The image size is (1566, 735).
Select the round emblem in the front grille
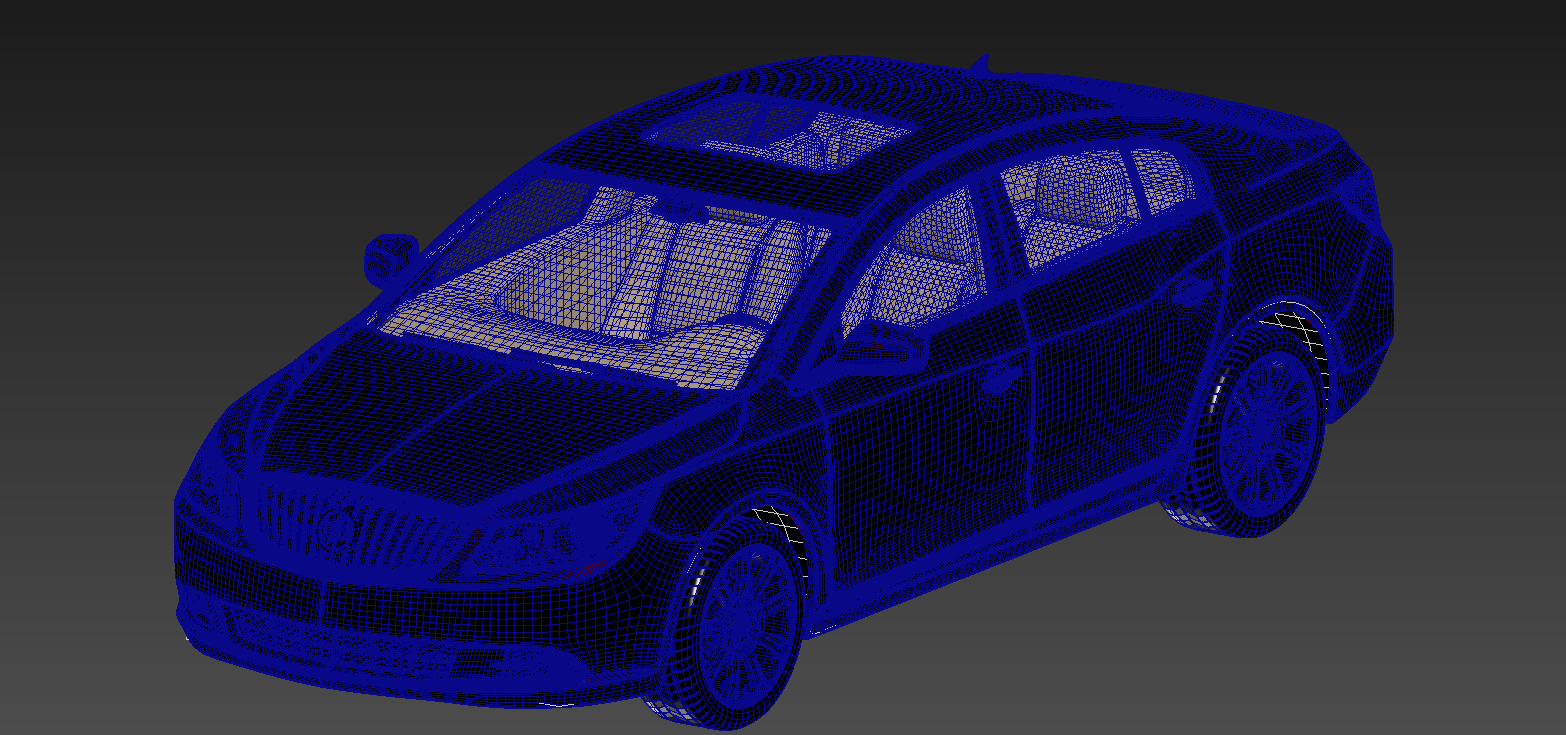[337, 530]
